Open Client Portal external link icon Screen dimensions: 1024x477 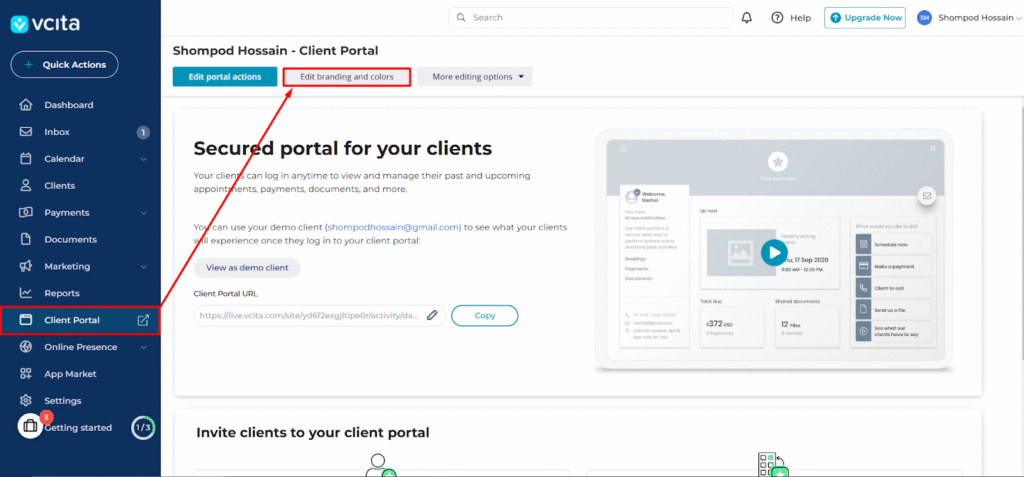(x=143, y=320)
